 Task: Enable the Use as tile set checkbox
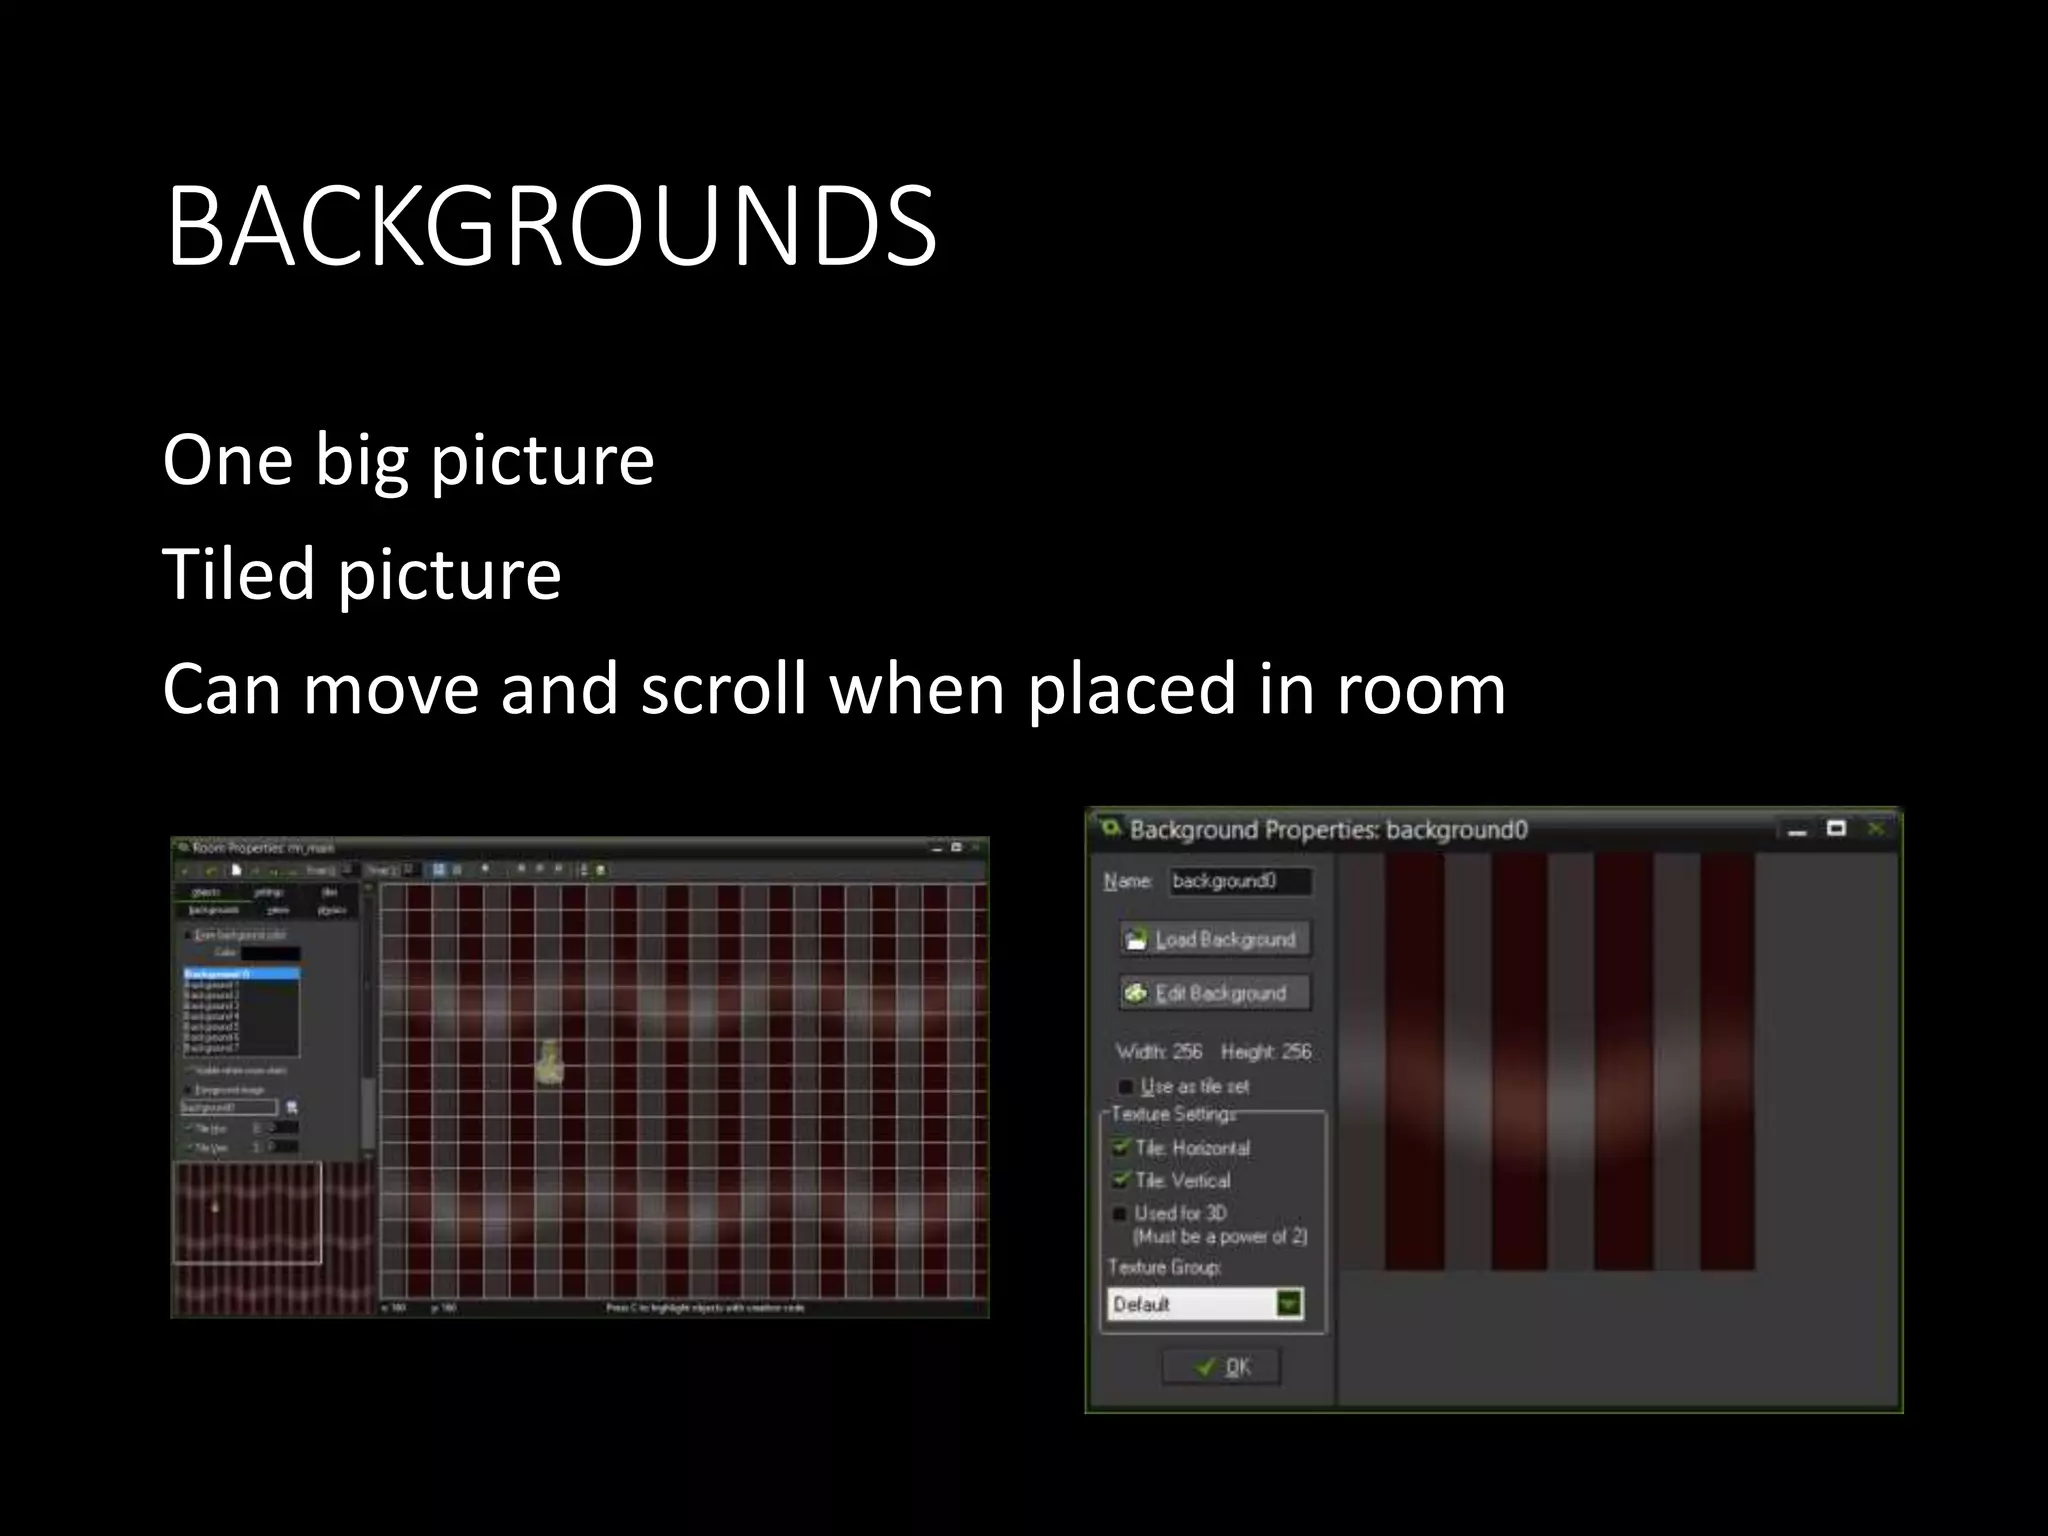click(1126, 1086)
